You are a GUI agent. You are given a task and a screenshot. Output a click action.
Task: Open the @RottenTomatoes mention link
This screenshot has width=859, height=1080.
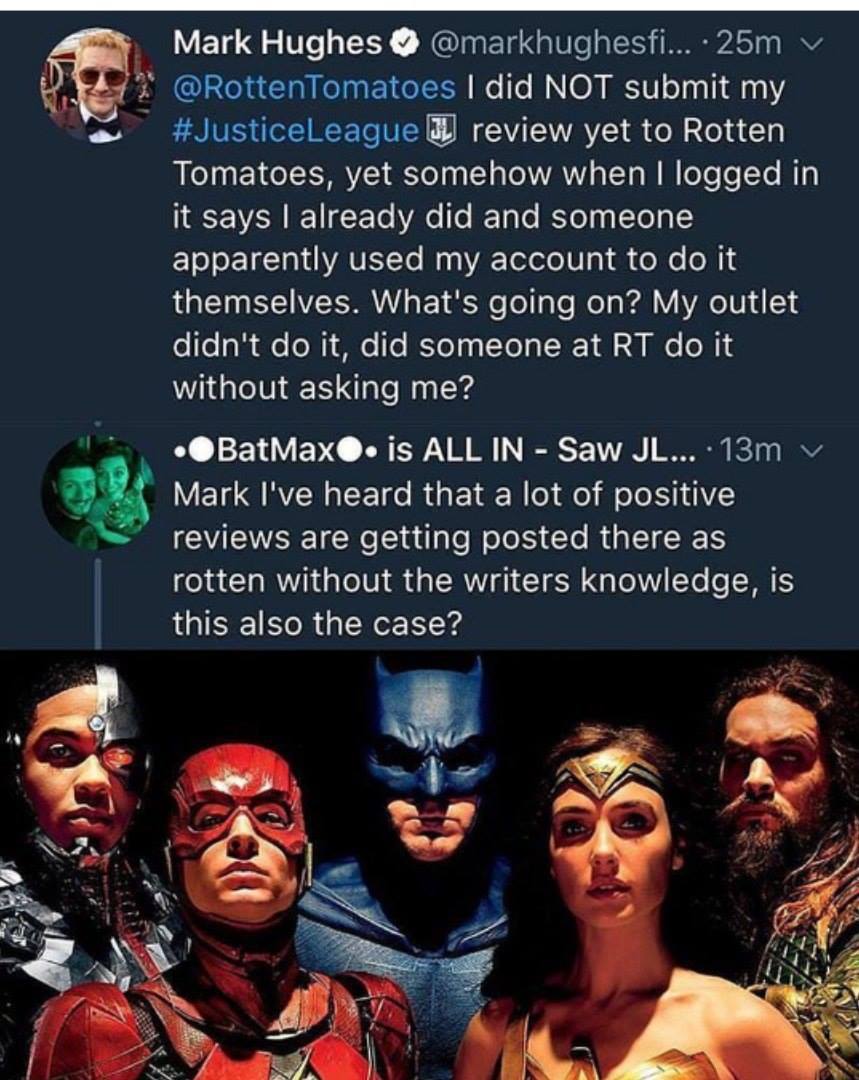pyautogui.click(x=315, y=87)
